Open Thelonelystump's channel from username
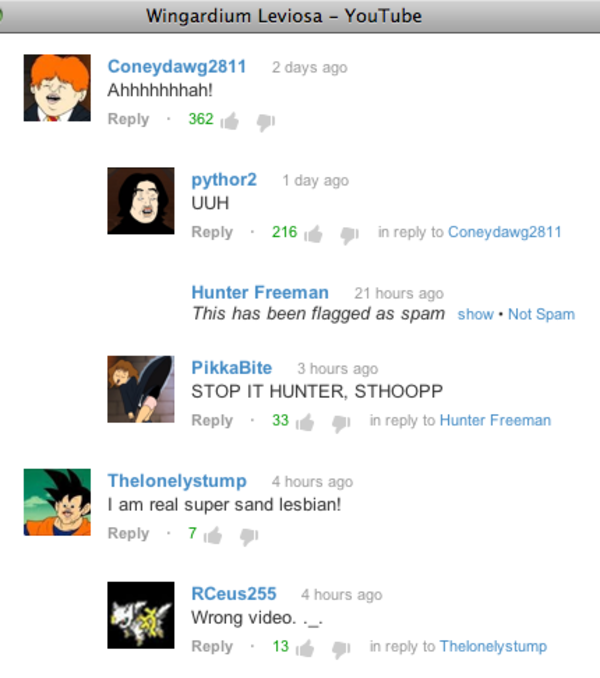 [177, 481]
